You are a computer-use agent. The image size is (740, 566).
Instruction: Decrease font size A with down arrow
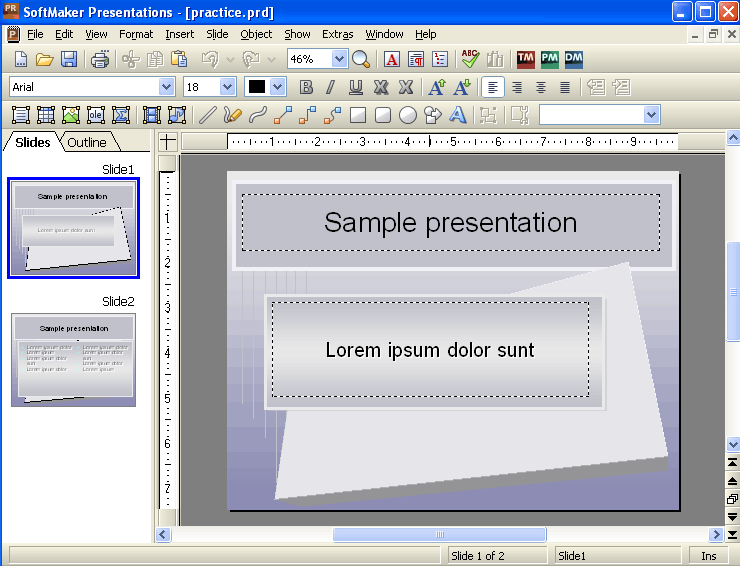462,87
